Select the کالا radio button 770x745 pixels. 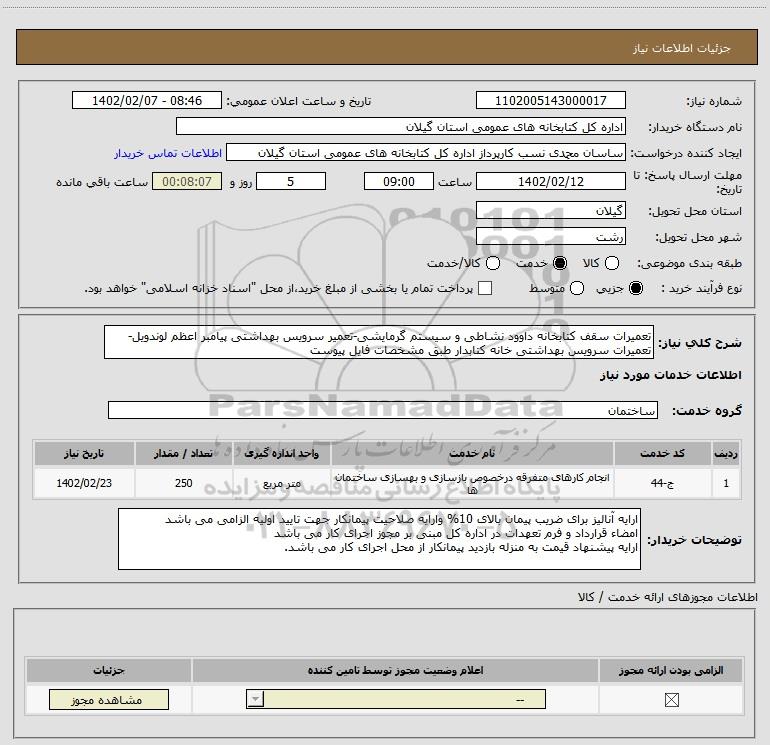(x=611, y=263)
